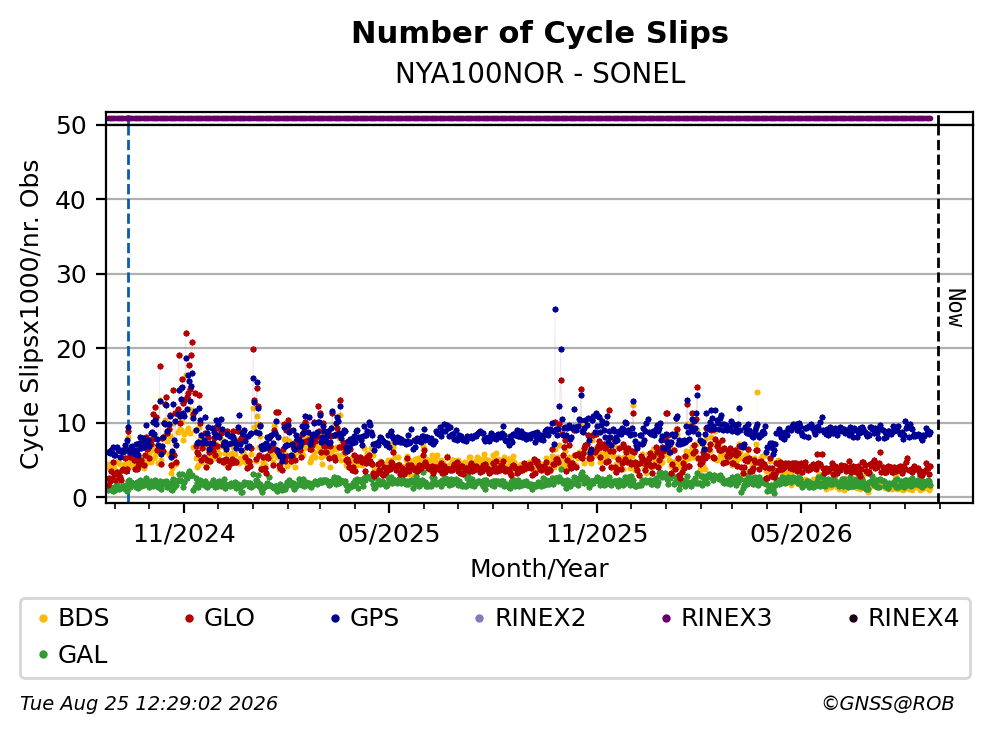
Task: Click the GAL green legend marker
Action: pos(43,655)
